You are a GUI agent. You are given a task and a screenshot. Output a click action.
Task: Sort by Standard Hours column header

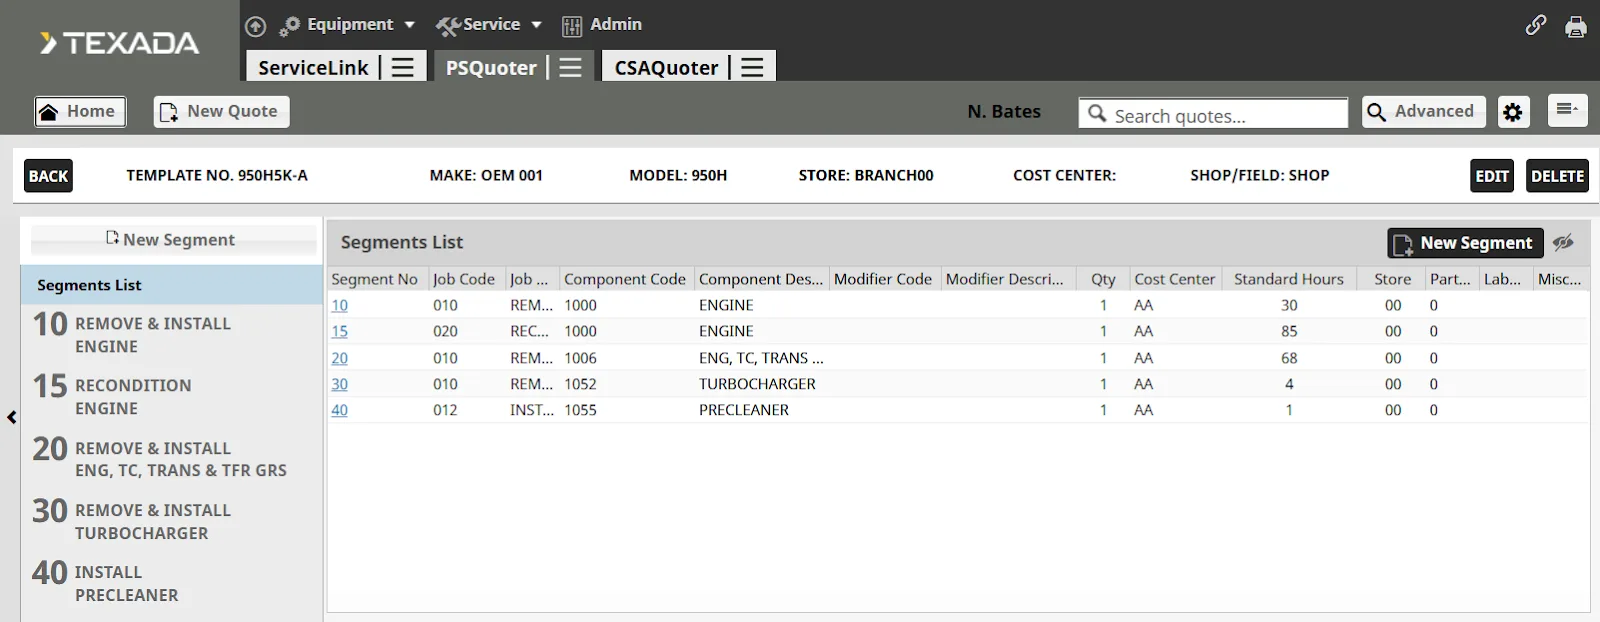[x=1289, y=279]
